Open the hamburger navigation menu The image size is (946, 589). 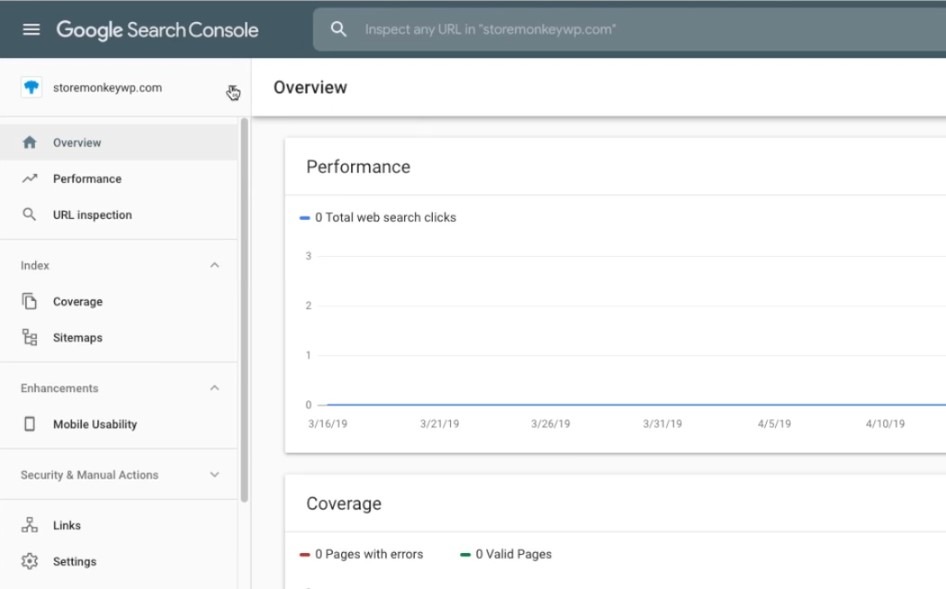31,29
